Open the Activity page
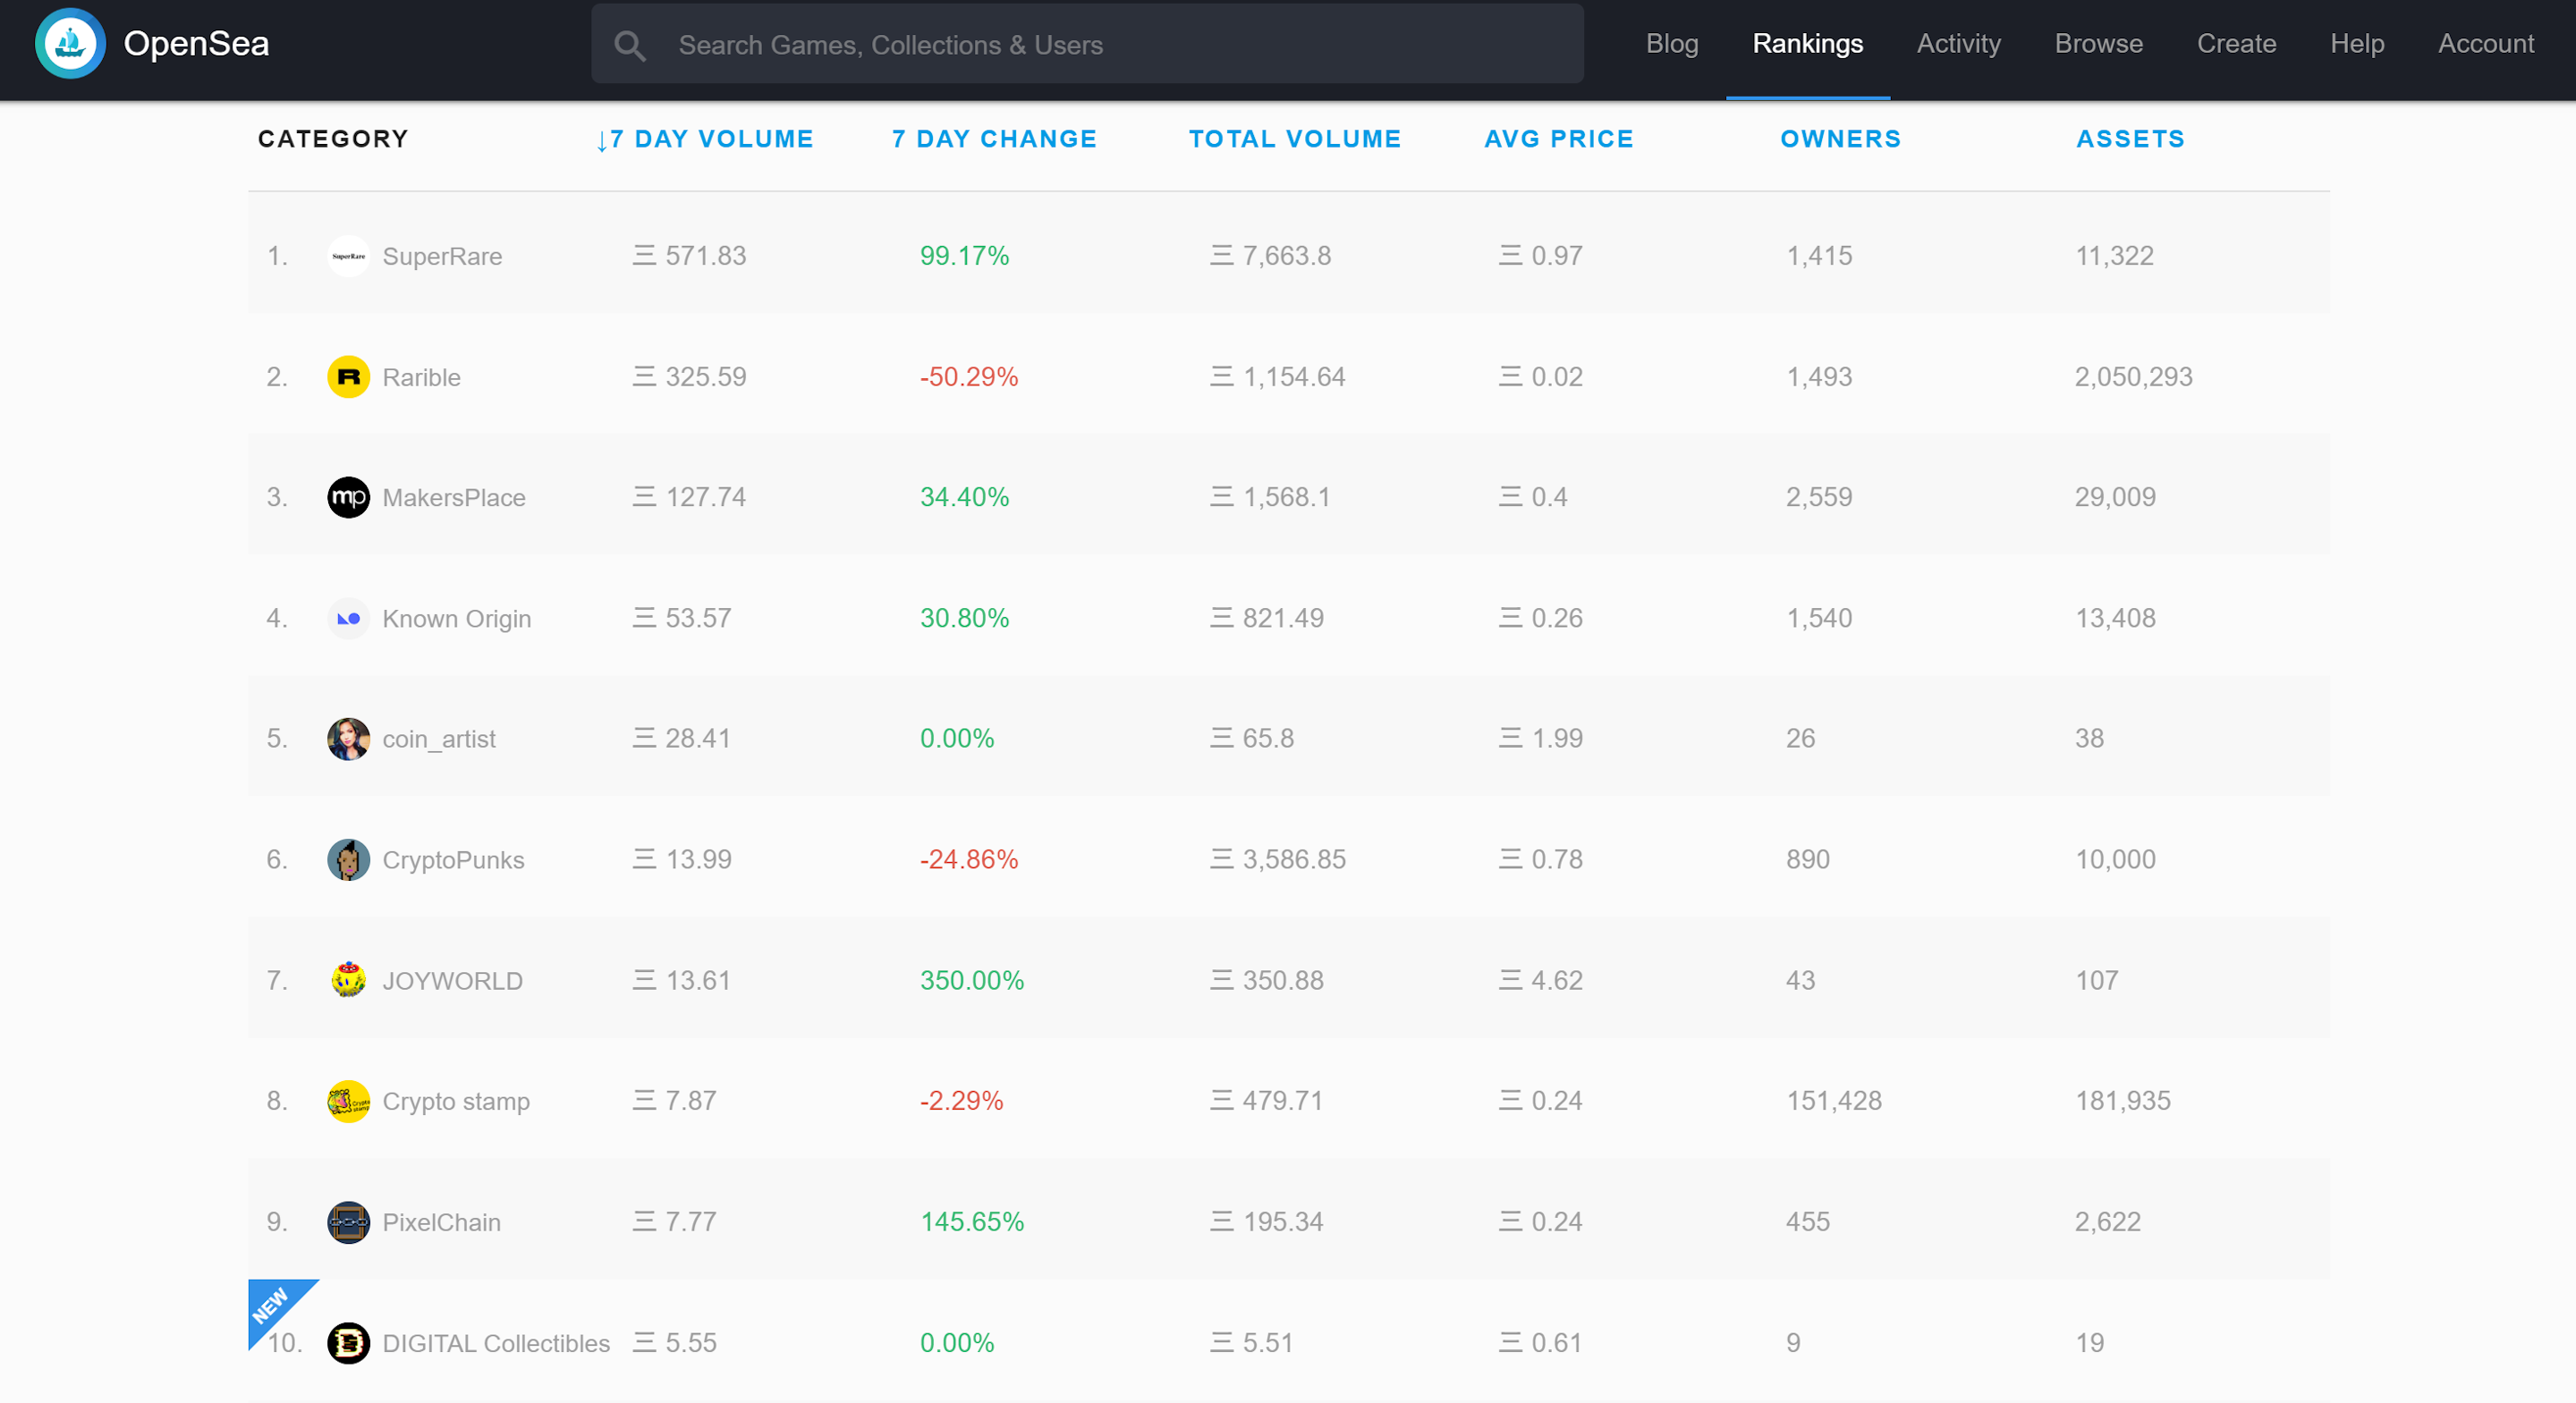 1958,44
